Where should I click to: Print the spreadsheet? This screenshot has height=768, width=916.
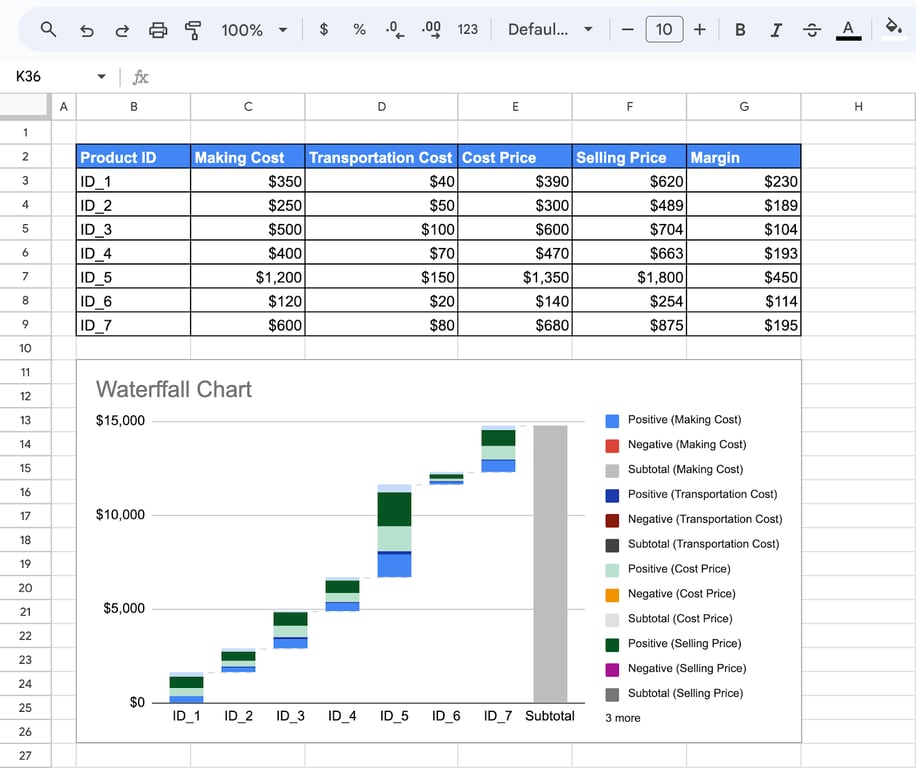[158, 30]
